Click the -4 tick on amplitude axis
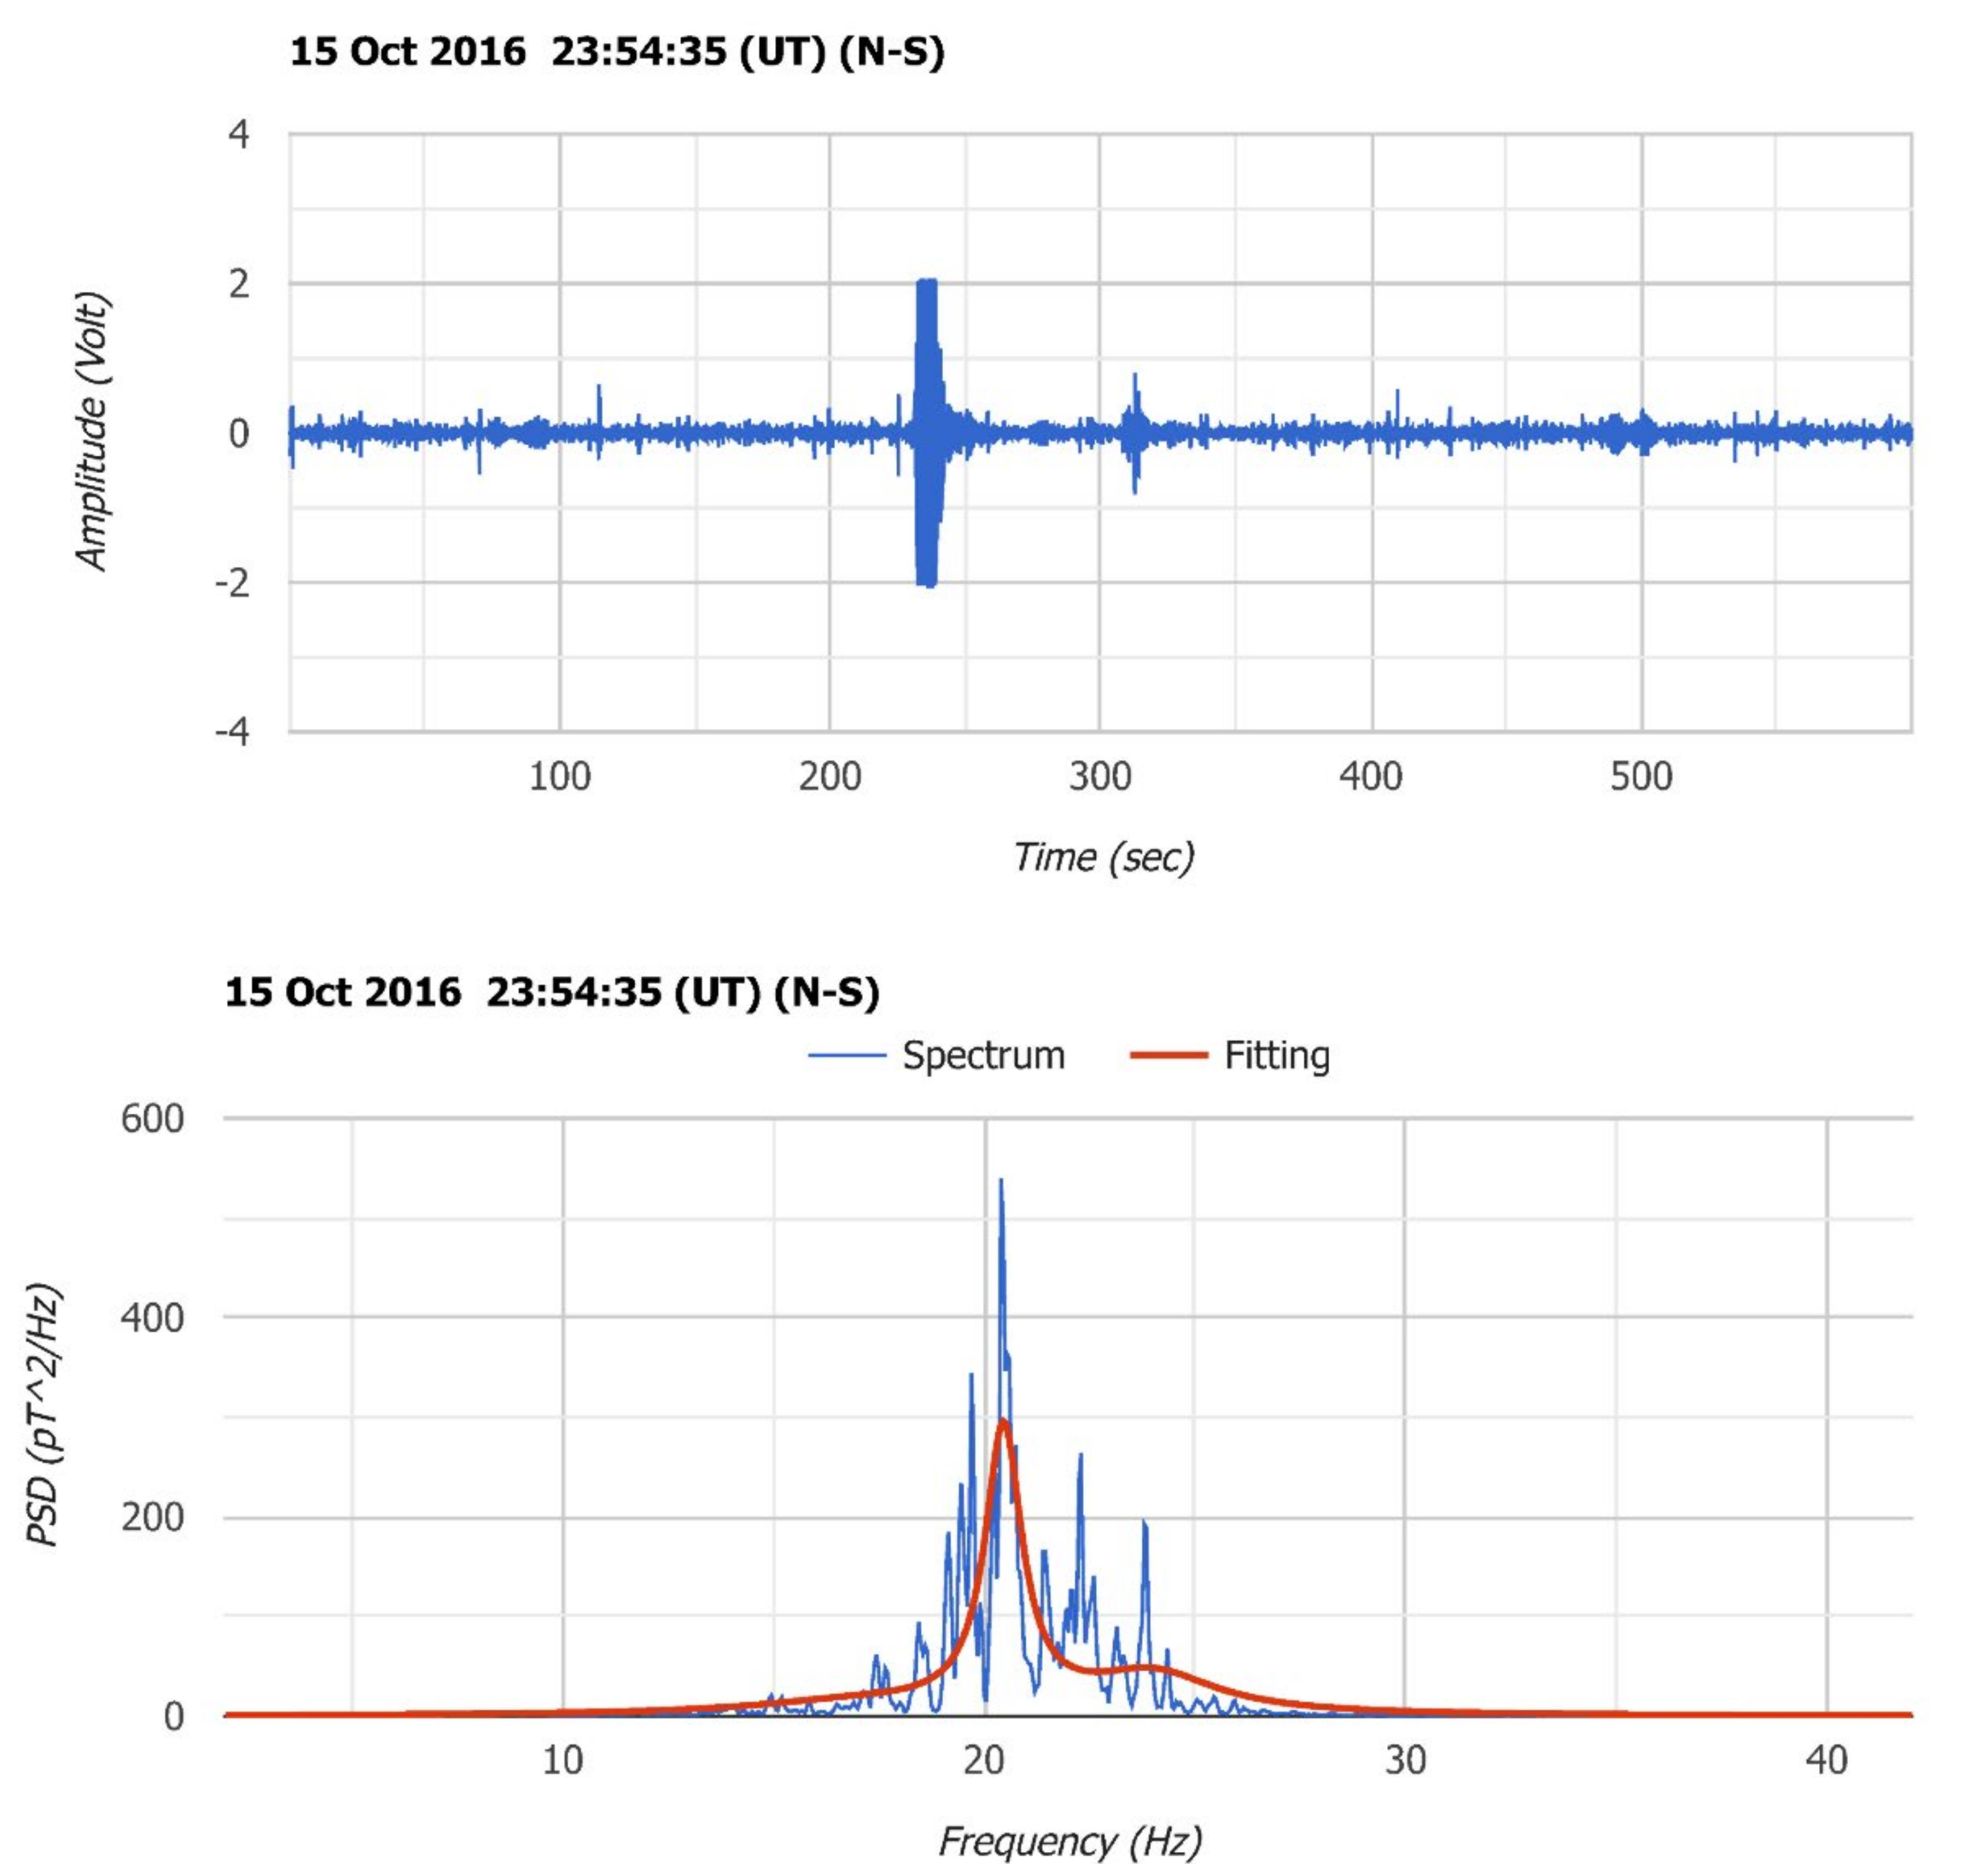1963x1876 pixels. (232, 731)
